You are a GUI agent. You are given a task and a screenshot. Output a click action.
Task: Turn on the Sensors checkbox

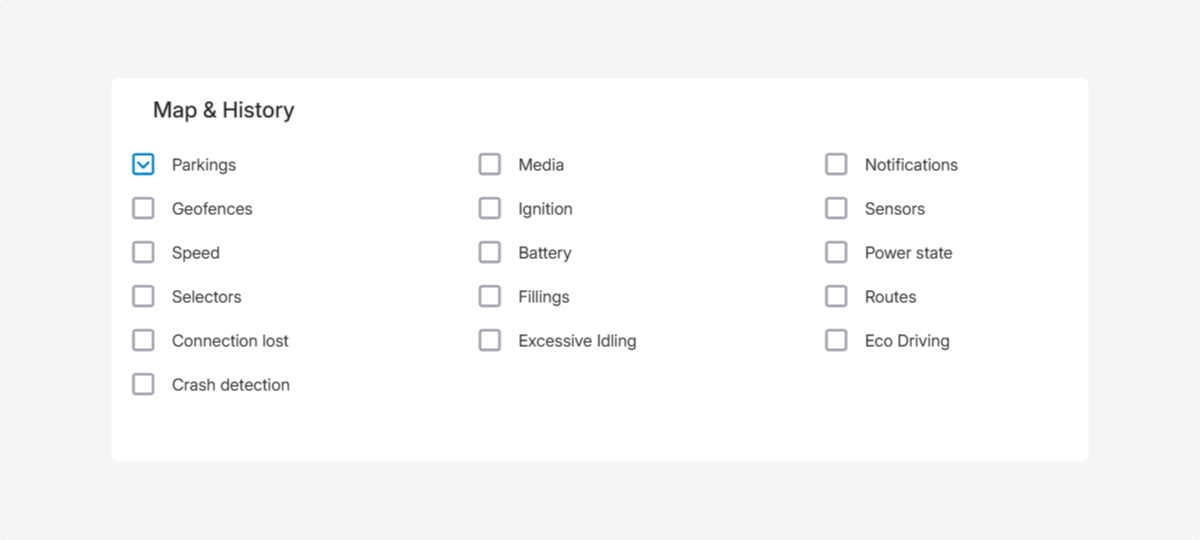836,208
